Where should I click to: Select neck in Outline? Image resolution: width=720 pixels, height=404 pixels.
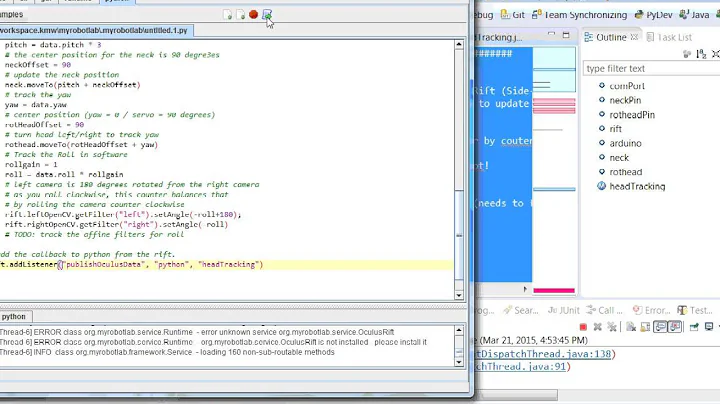tap(619, 157)
